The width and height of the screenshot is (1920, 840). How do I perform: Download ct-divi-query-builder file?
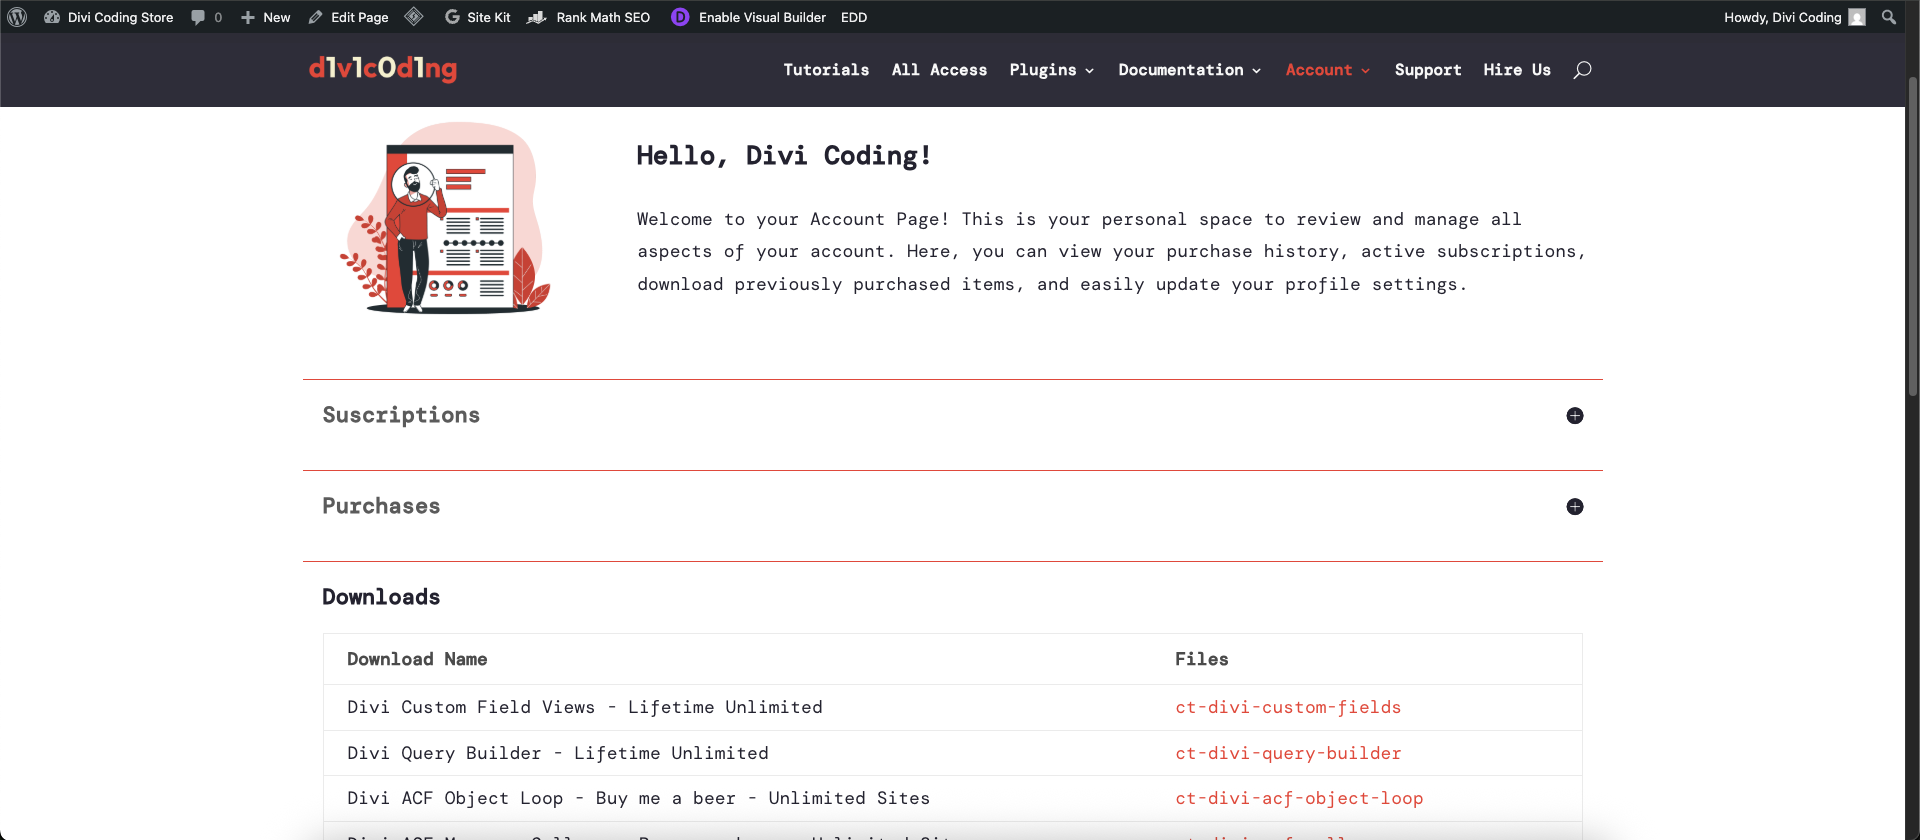coord(1288,753)
